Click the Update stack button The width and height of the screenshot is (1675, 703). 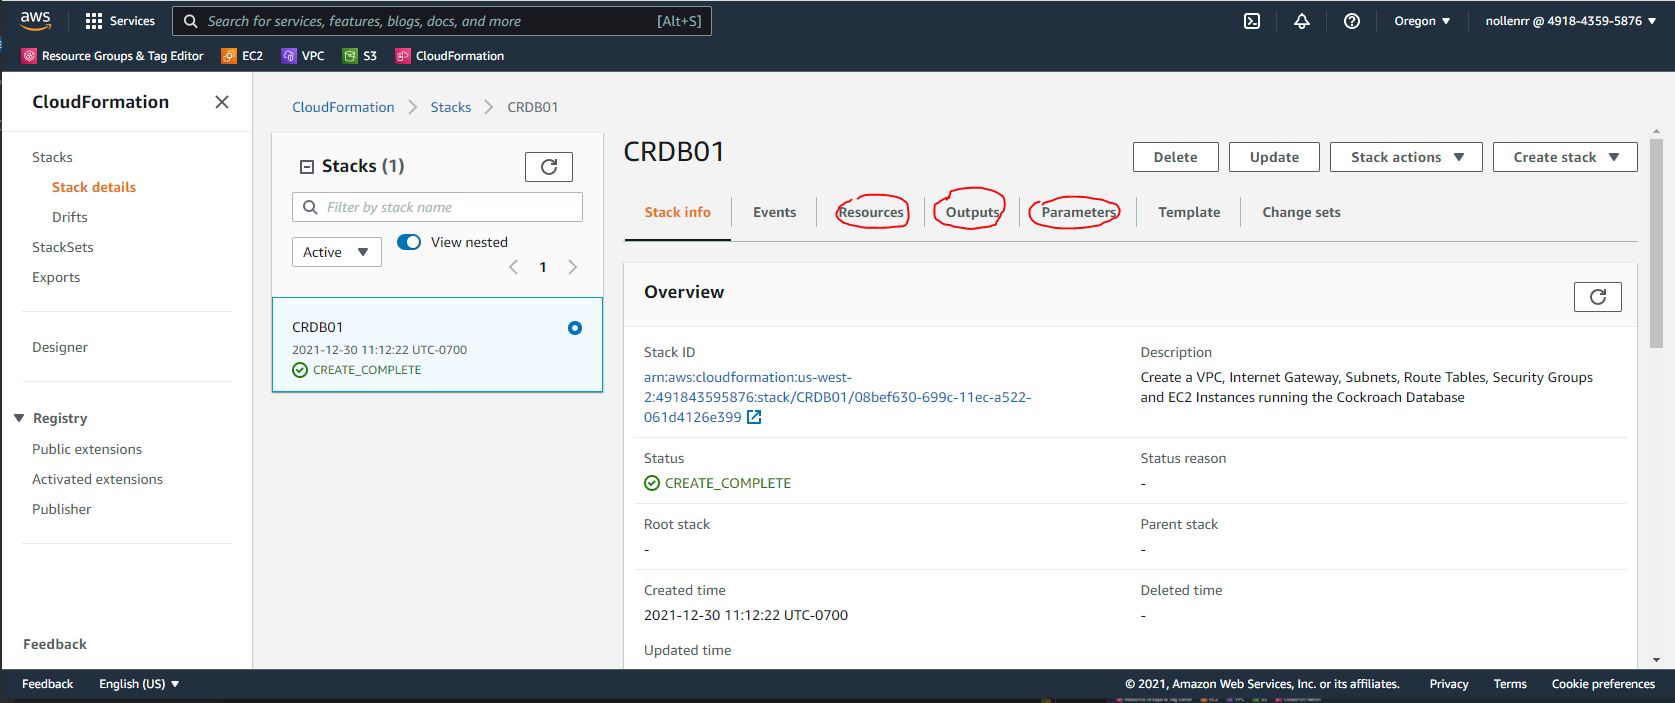[x=1274, y=157]
